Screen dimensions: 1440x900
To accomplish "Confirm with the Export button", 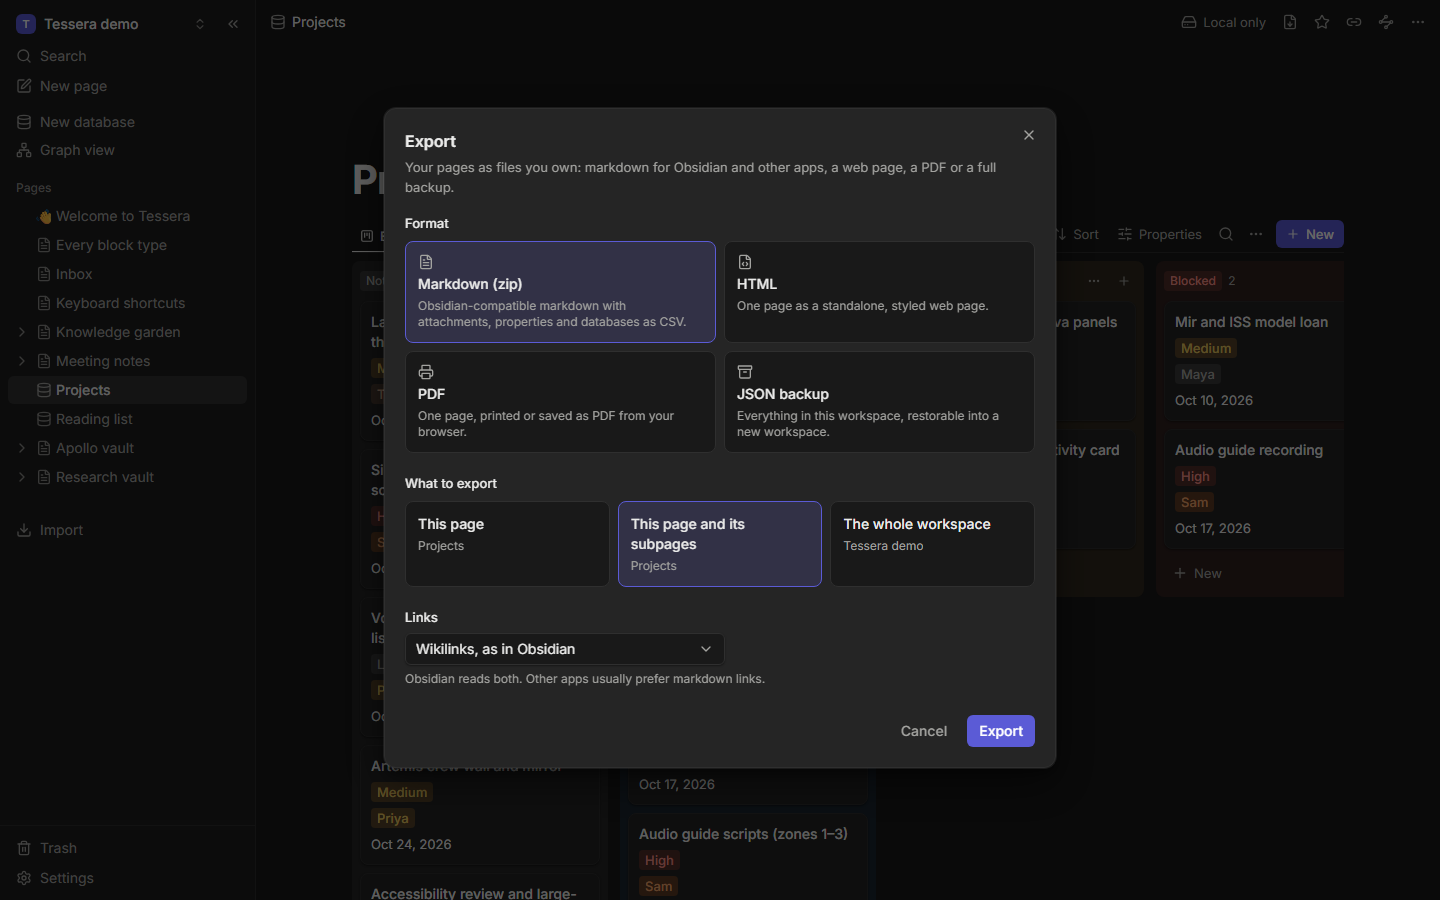I will 1000,731.
